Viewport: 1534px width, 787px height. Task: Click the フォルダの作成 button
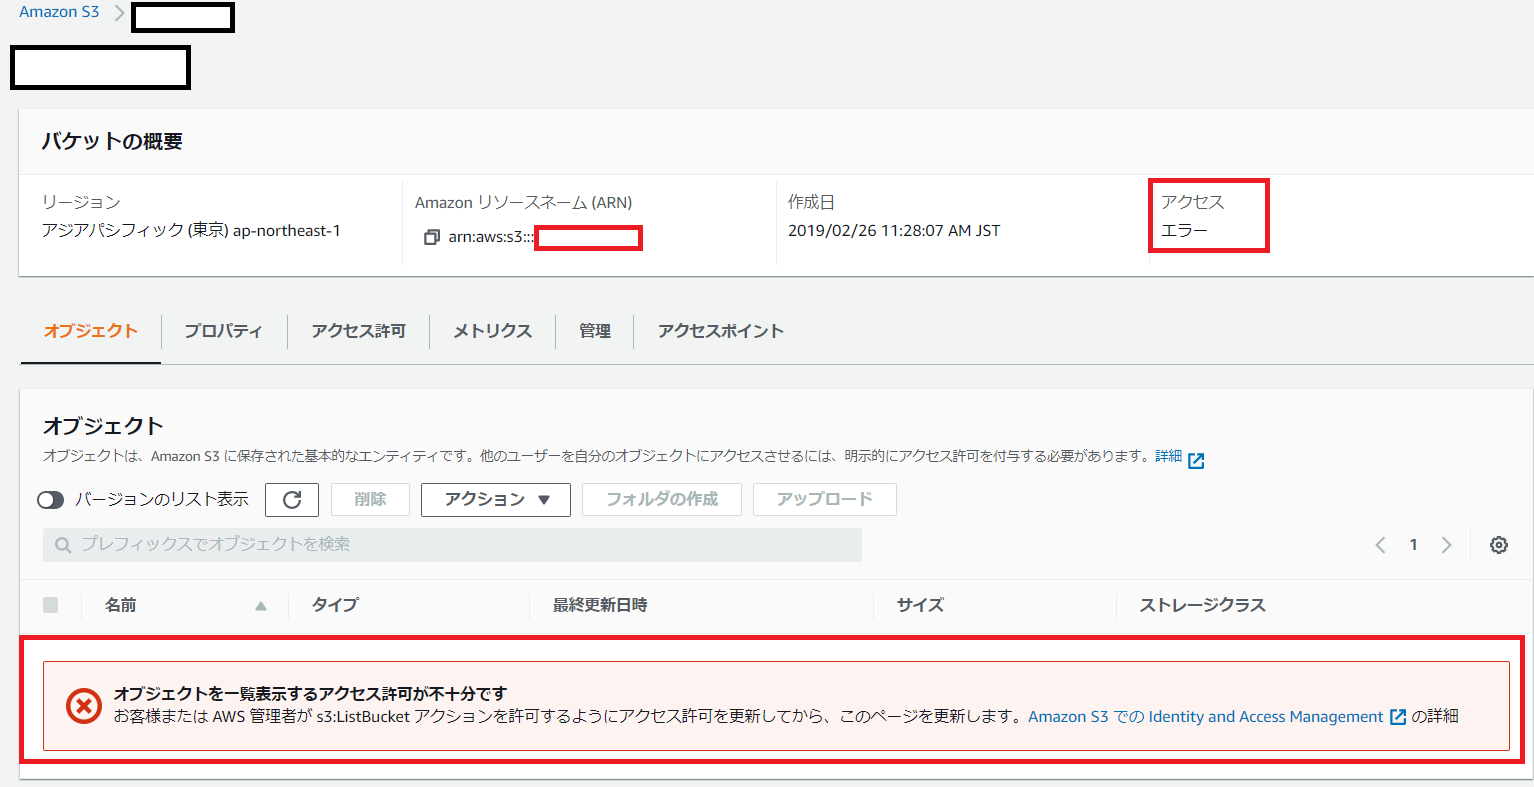pyautogui.click(x=661, y=499)
